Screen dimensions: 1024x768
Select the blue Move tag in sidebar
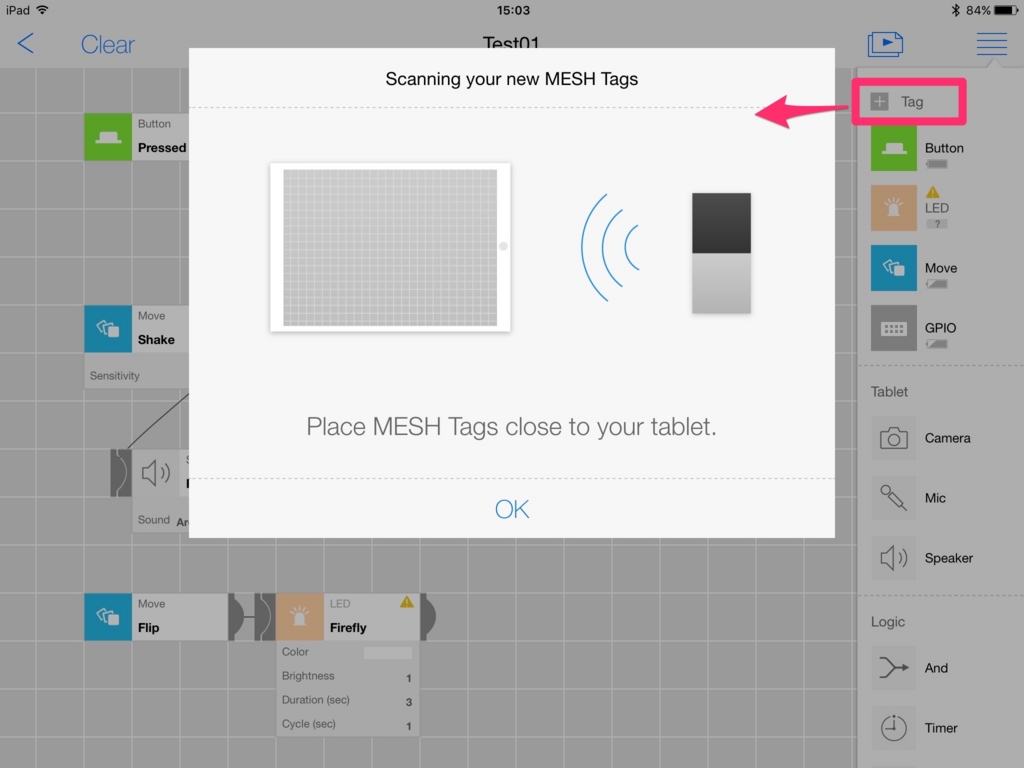coord(893,268)
